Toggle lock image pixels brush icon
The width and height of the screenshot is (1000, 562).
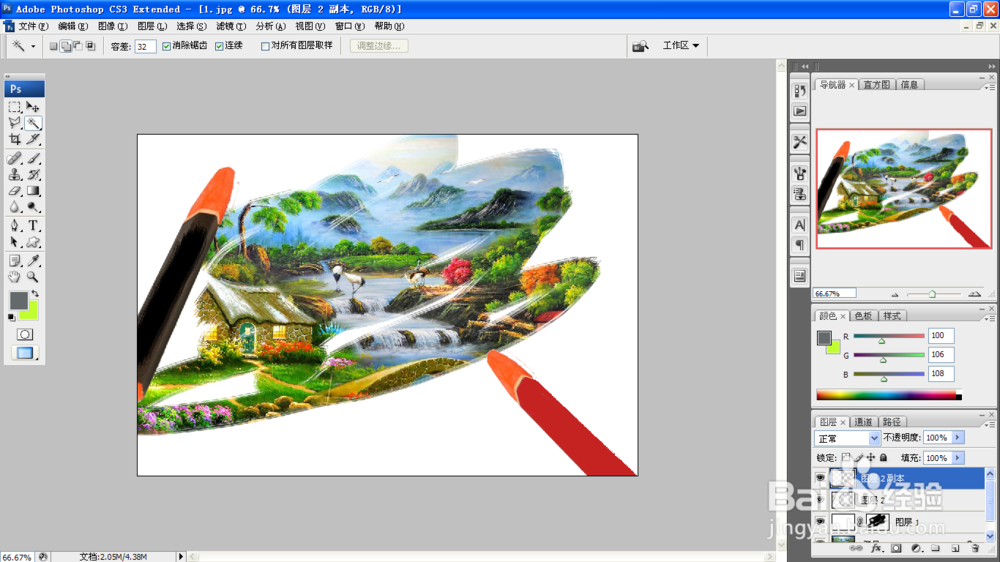click(x=858, y=457)
